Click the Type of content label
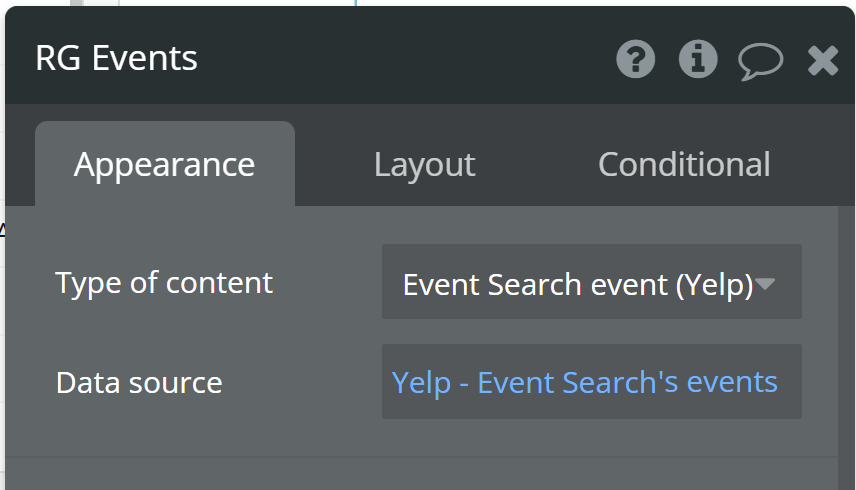 point(164,283)
